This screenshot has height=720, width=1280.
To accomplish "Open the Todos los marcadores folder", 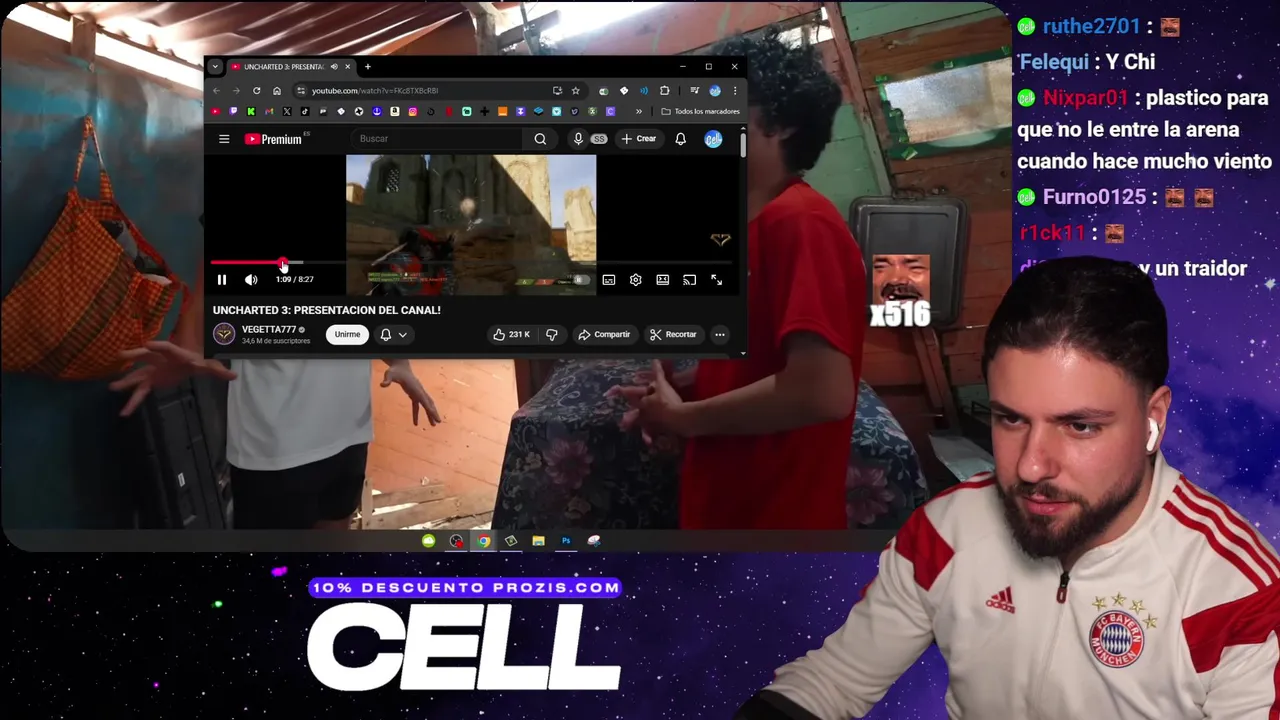I will pos(701,111).
